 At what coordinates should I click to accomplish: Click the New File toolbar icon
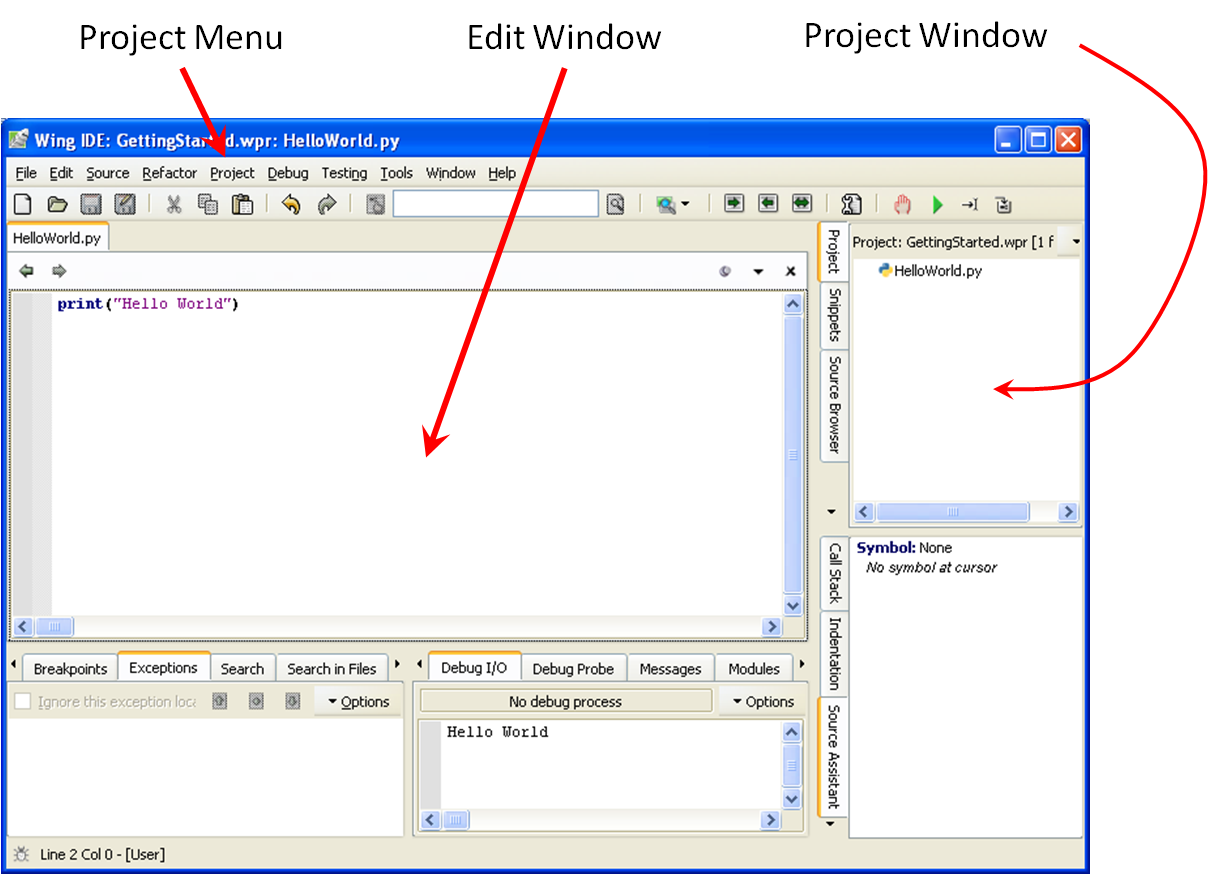coord(22,204)
